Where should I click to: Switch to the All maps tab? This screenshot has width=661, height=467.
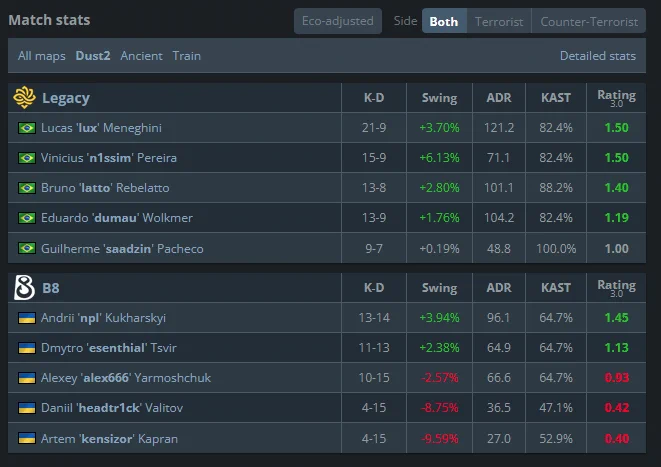42,56
